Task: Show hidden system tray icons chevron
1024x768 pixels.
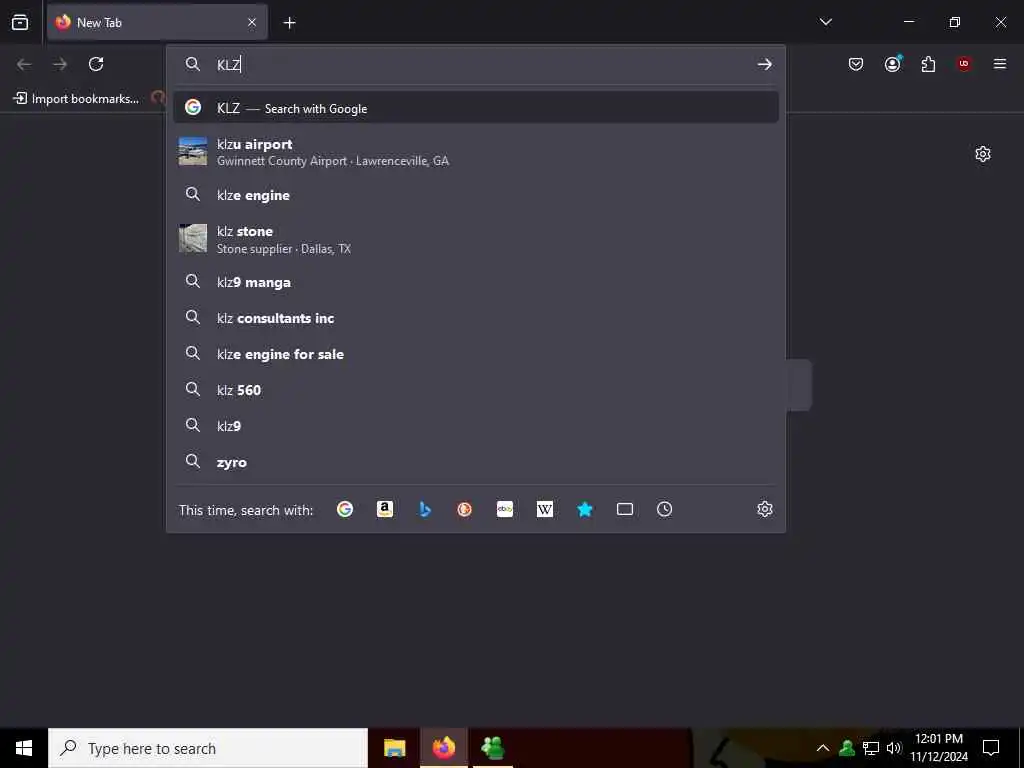Action: tap(823, 748)
